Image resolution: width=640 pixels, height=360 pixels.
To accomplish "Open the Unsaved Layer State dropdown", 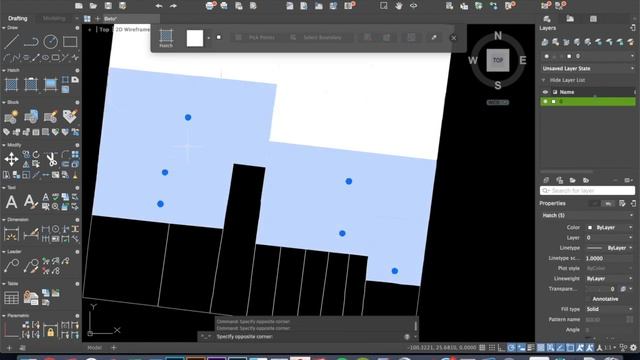I will pyautogui.click(x=587, y=69).
